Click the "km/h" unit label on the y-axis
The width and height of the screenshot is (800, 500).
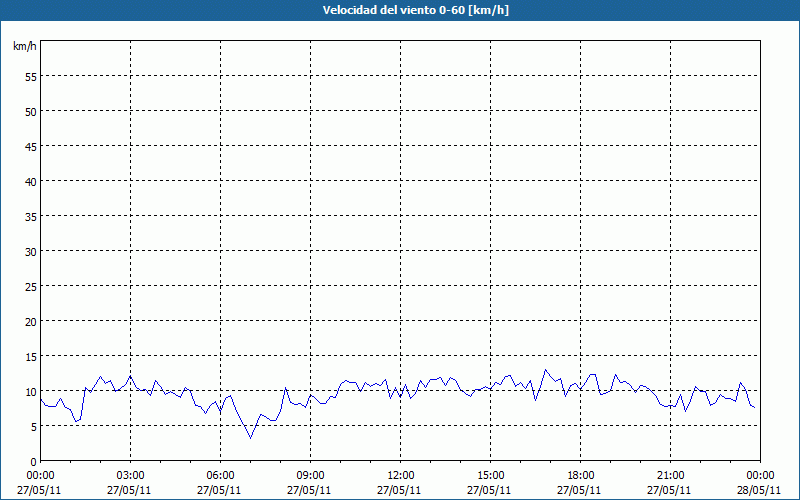tap(25, 46)
